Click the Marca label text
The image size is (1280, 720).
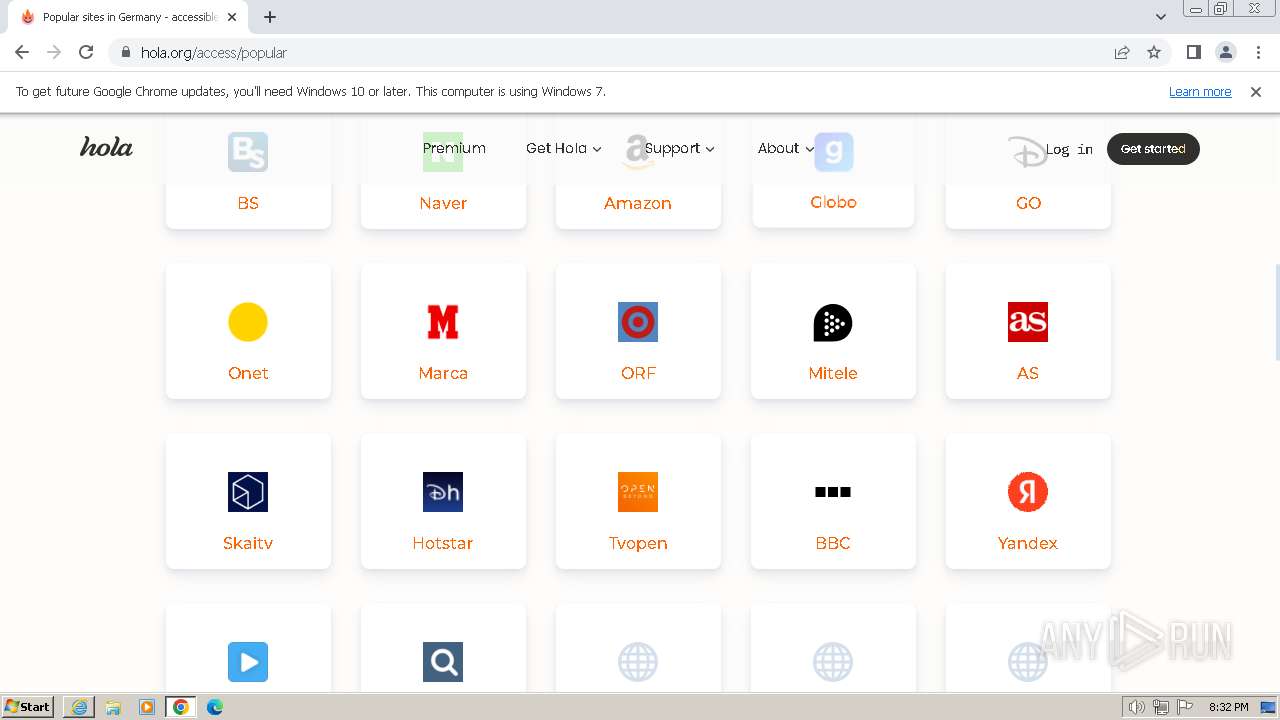click(443, 373)
